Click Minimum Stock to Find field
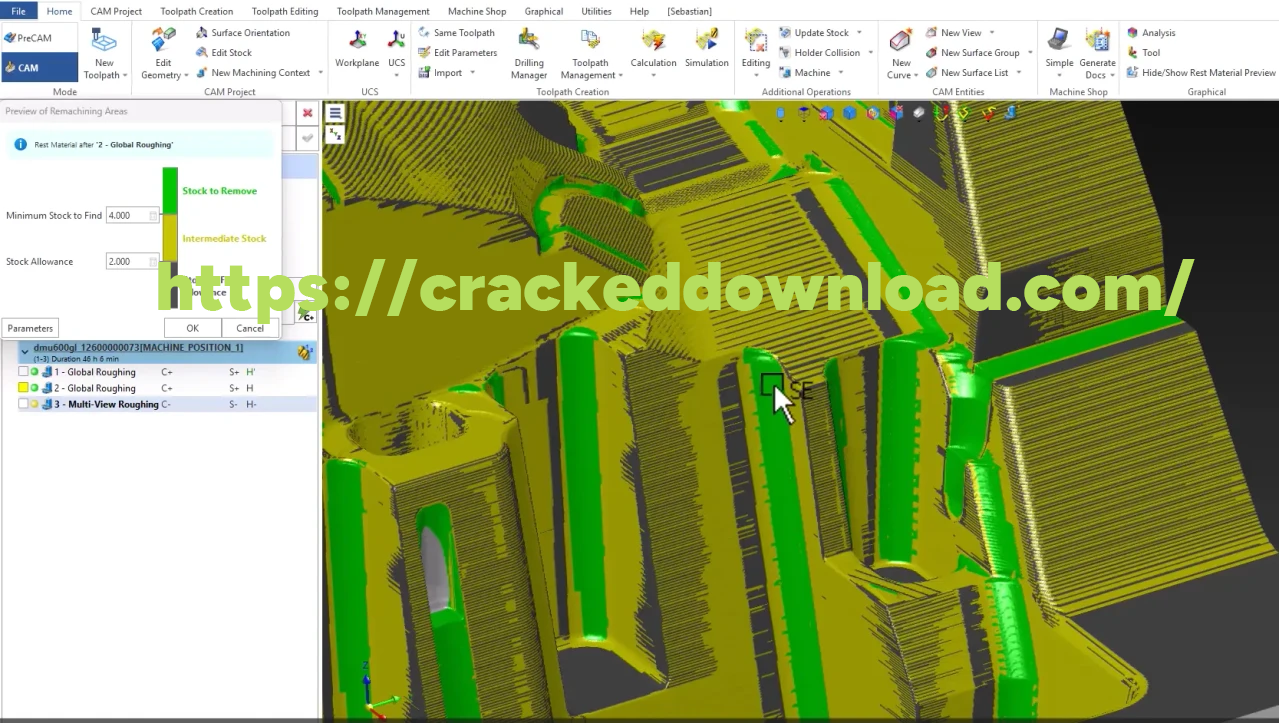Screen dimensions: 1279x723 tap(132, 215)
